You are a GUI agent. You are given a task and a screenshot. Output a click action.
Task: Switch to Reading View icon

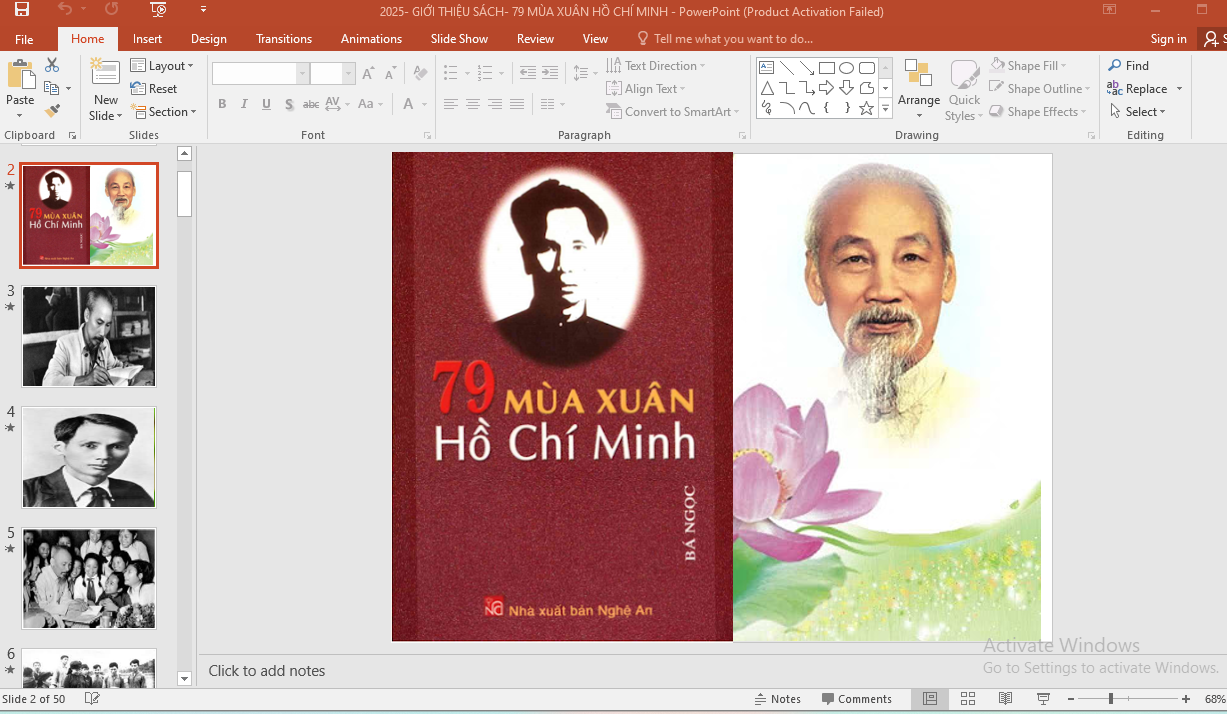[x=1005, y=699]
